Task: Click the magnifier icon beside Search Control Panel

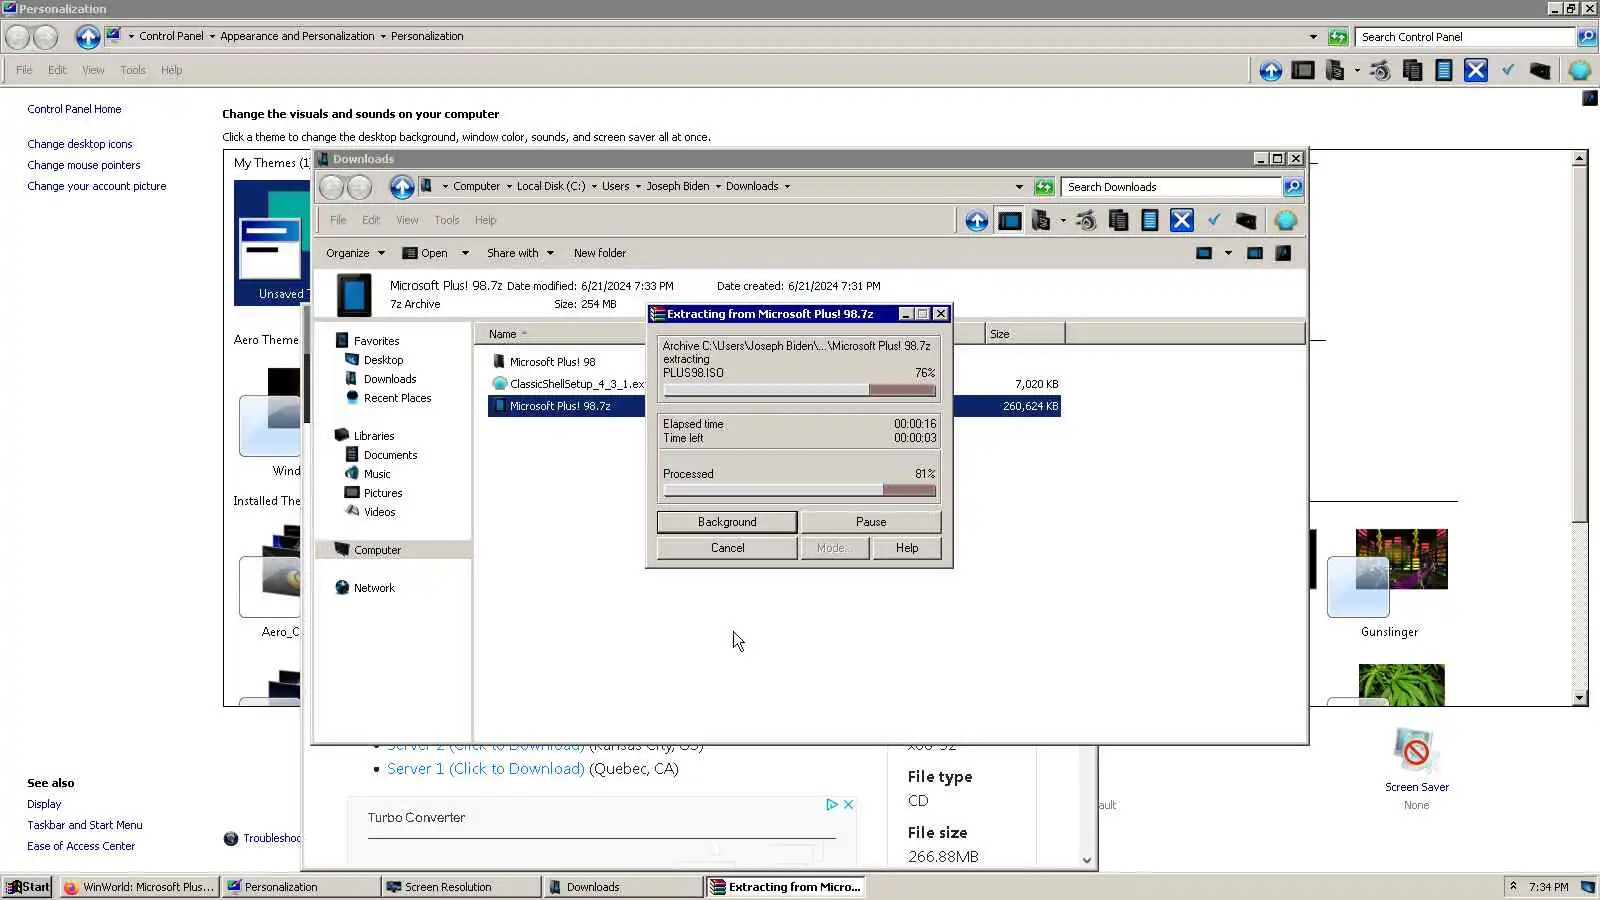Action: coord(1587,37)
